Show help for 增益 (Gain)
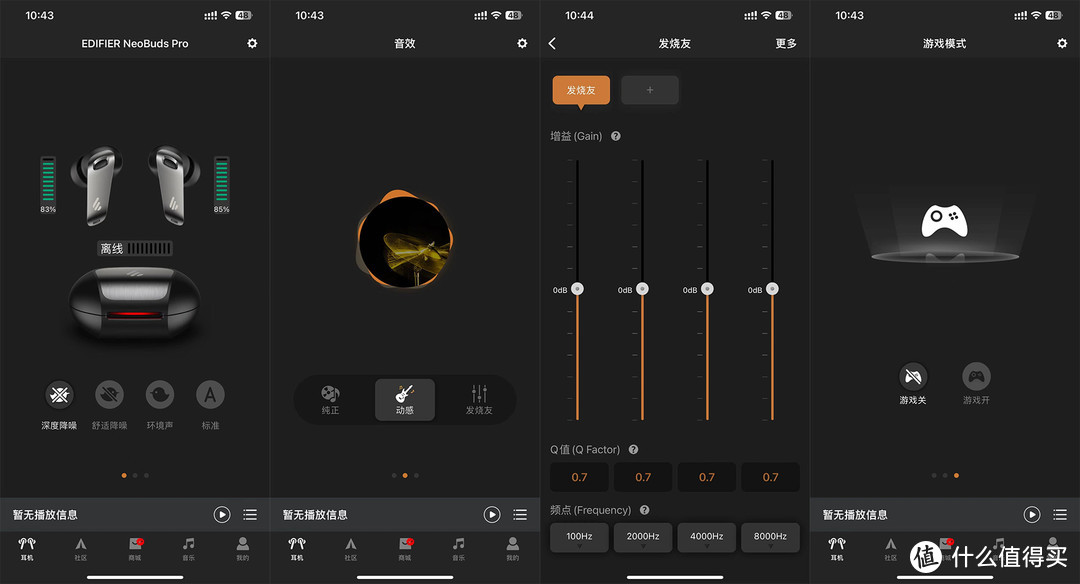 pyautogui.click(x=616, y=136)
